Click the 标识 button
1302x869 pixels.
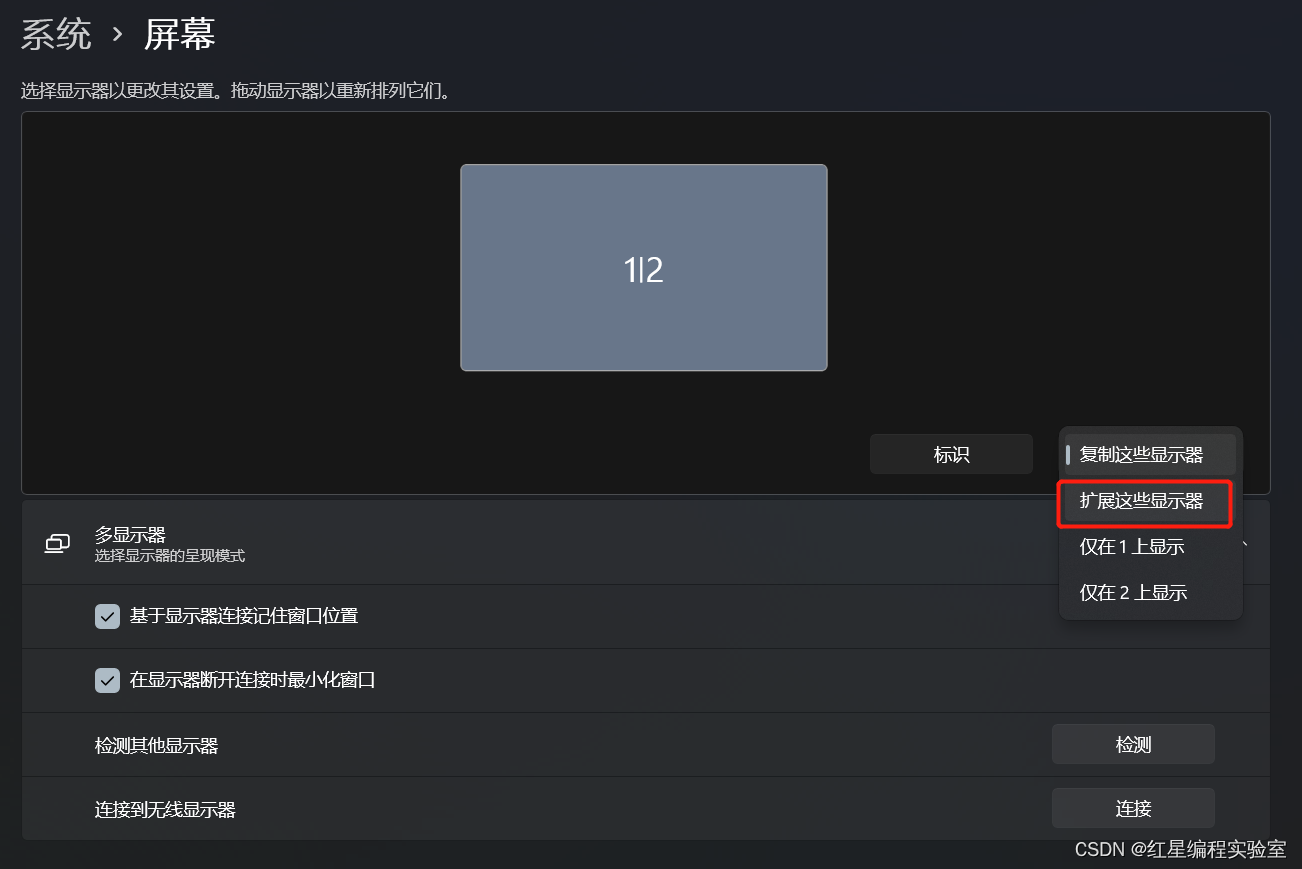coord(951,454)
